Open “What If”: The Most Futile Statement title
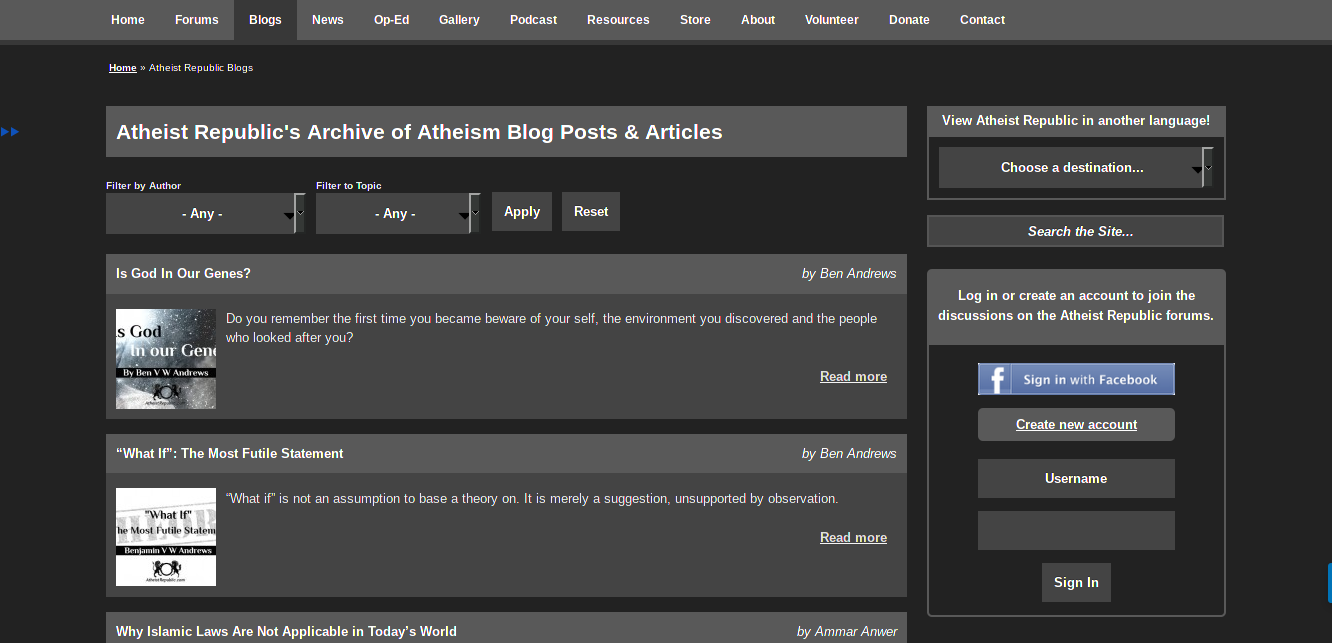 point(229,453)
